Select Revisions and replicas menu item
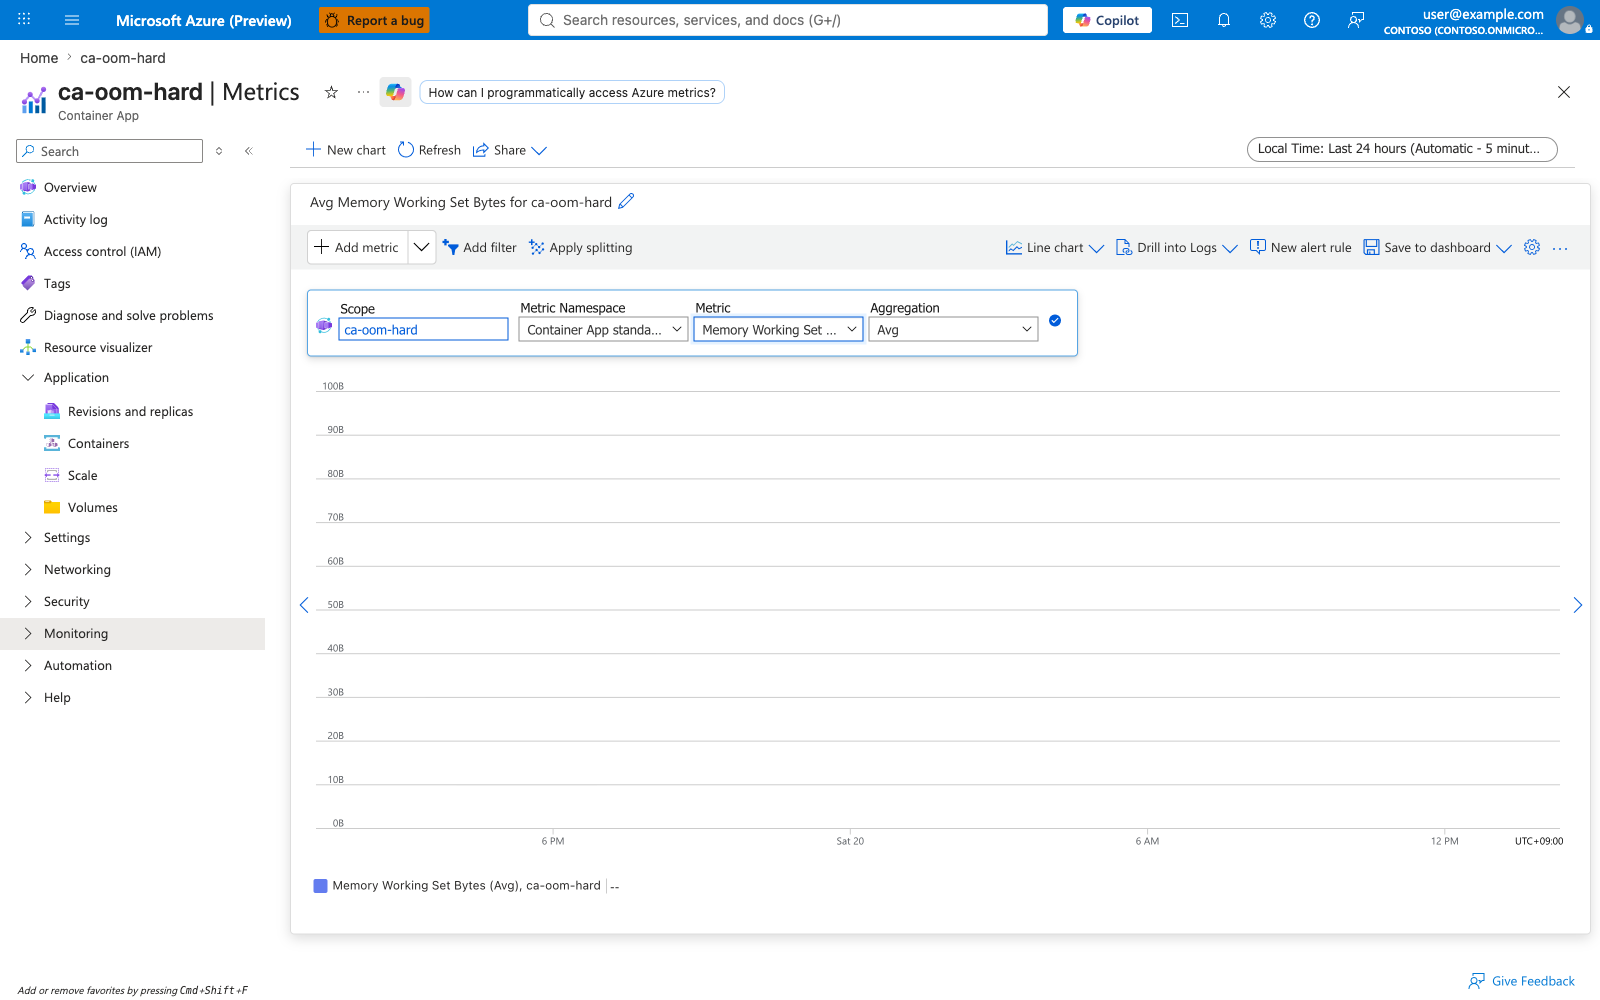Viewport: 1600px width, 1000px height. tap(130, 412)
